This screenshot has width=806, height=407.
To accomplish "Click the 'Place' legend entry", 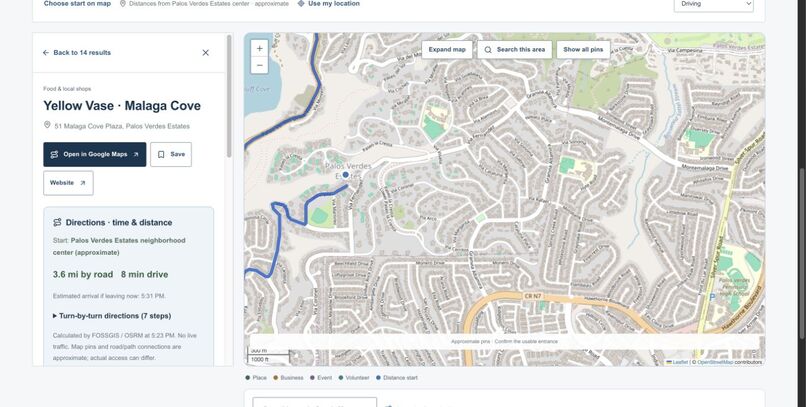I will pos(256,378).
